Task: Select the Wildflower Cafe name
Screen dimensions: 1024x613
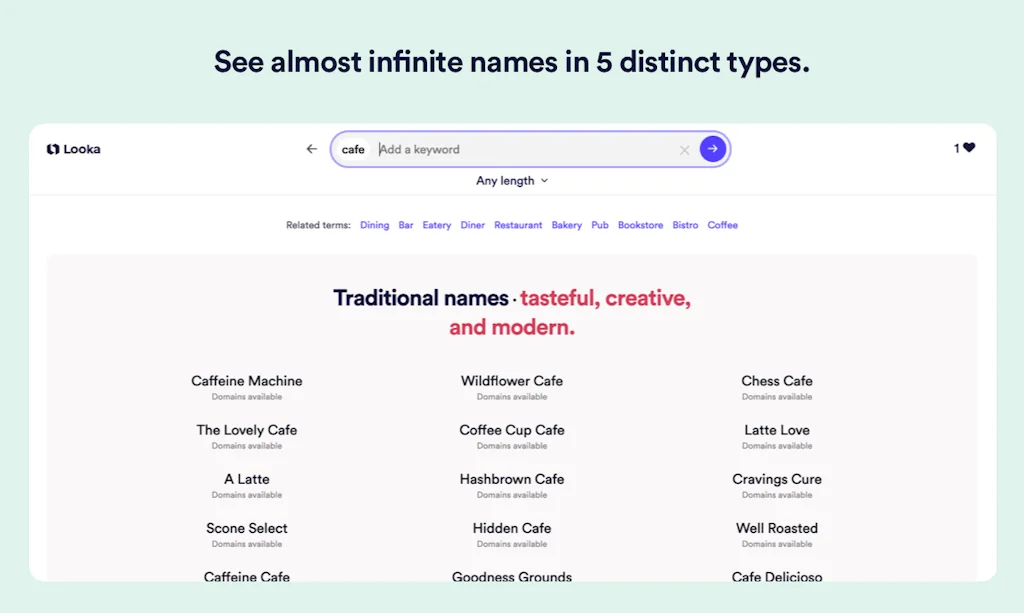Action: [512, 381]
